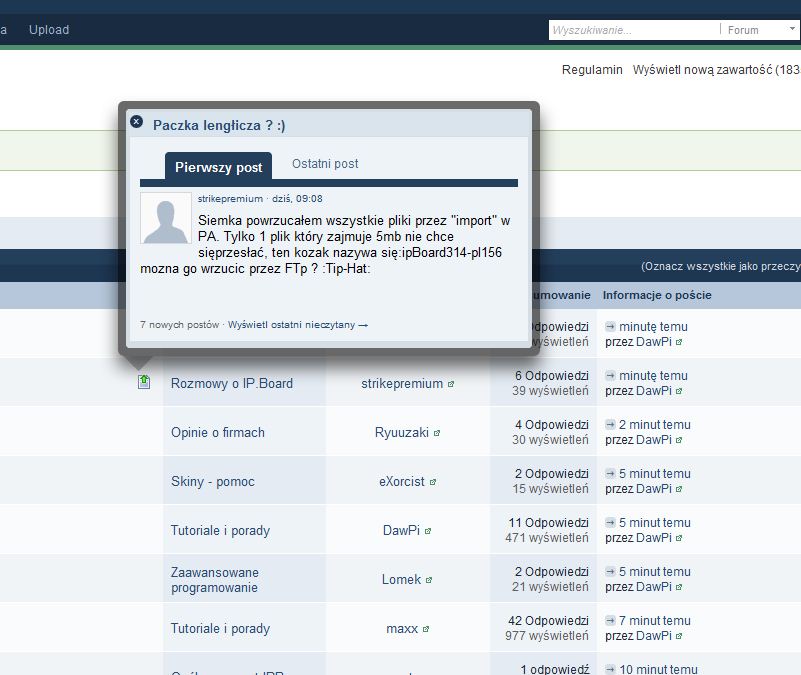Click the profile icon next to strikepremium

click(x=451, y=384)
